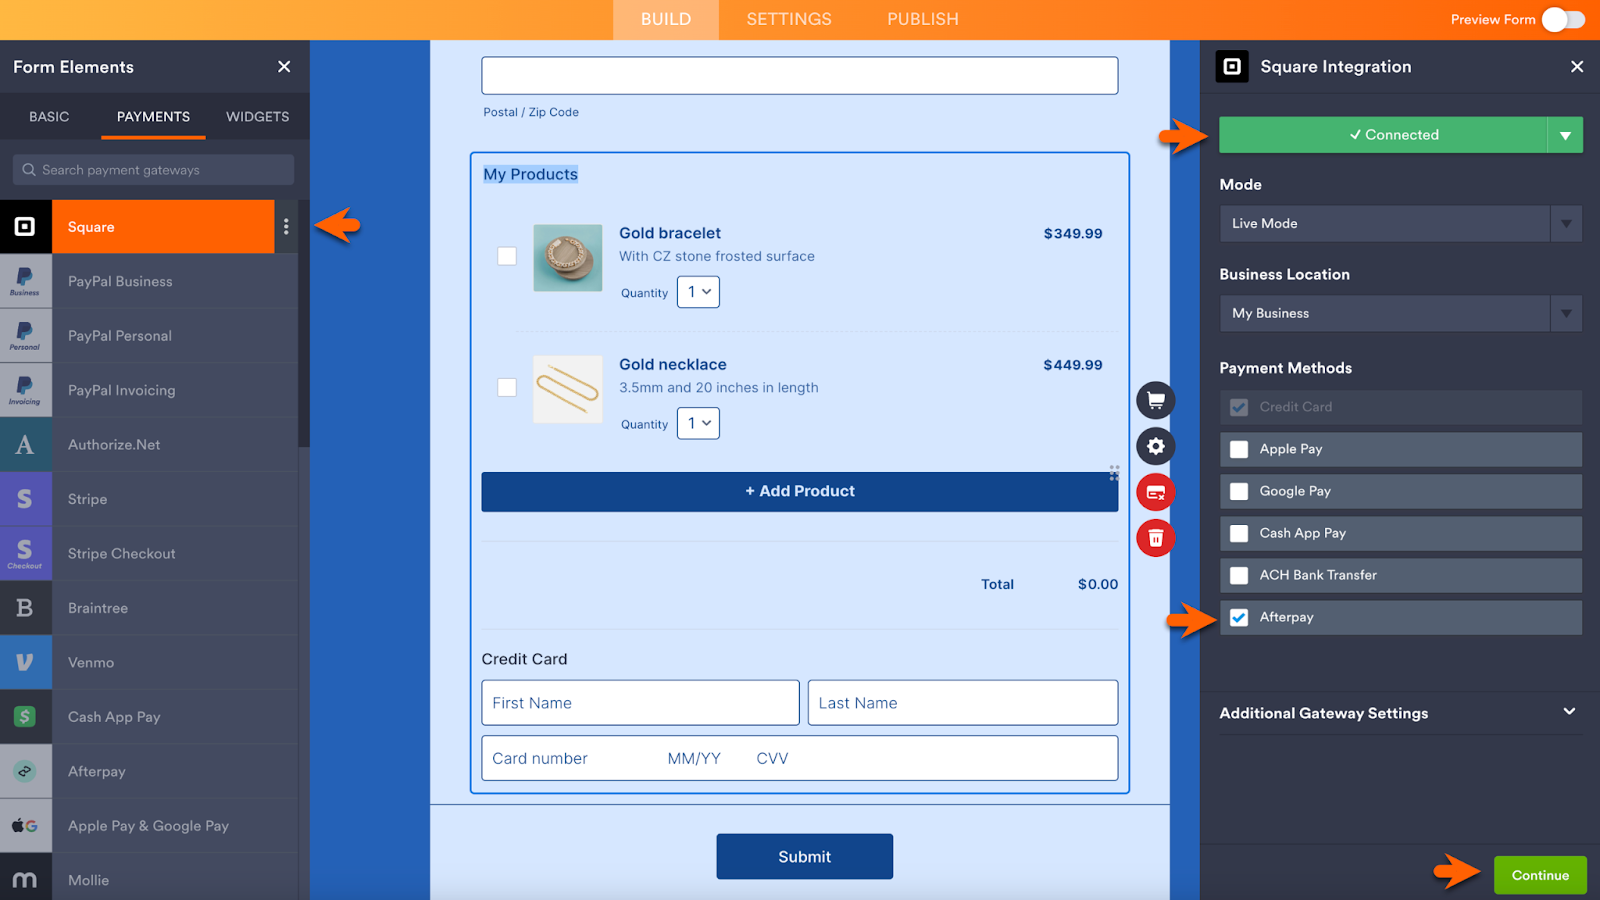This screenshot has height=900, width=1600.
Task: Switch to the BUILD tab
Action: click(x=666, y=20)
